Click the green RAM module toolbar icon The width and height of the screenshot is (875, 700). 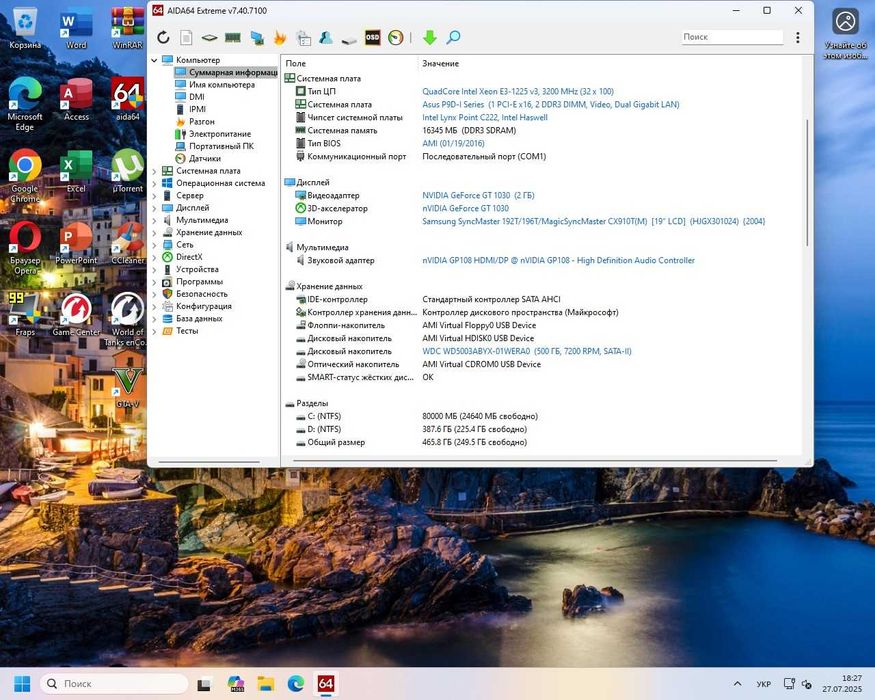pyautogui.click(x=233, y=38)
